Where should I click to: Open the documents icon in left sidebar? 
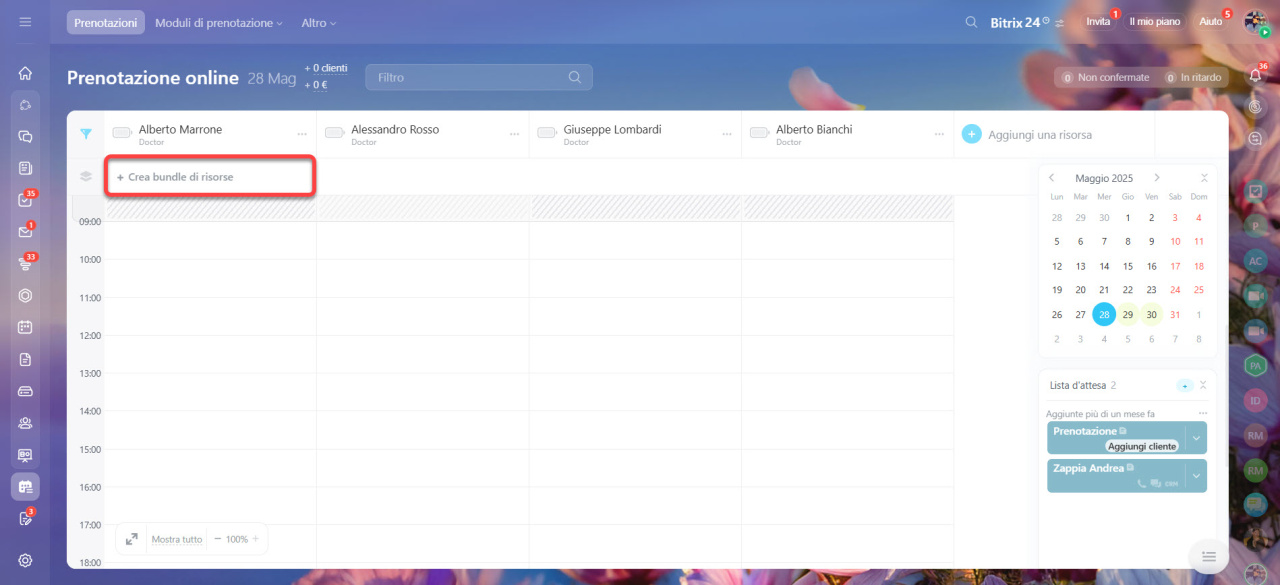point(25,359)
